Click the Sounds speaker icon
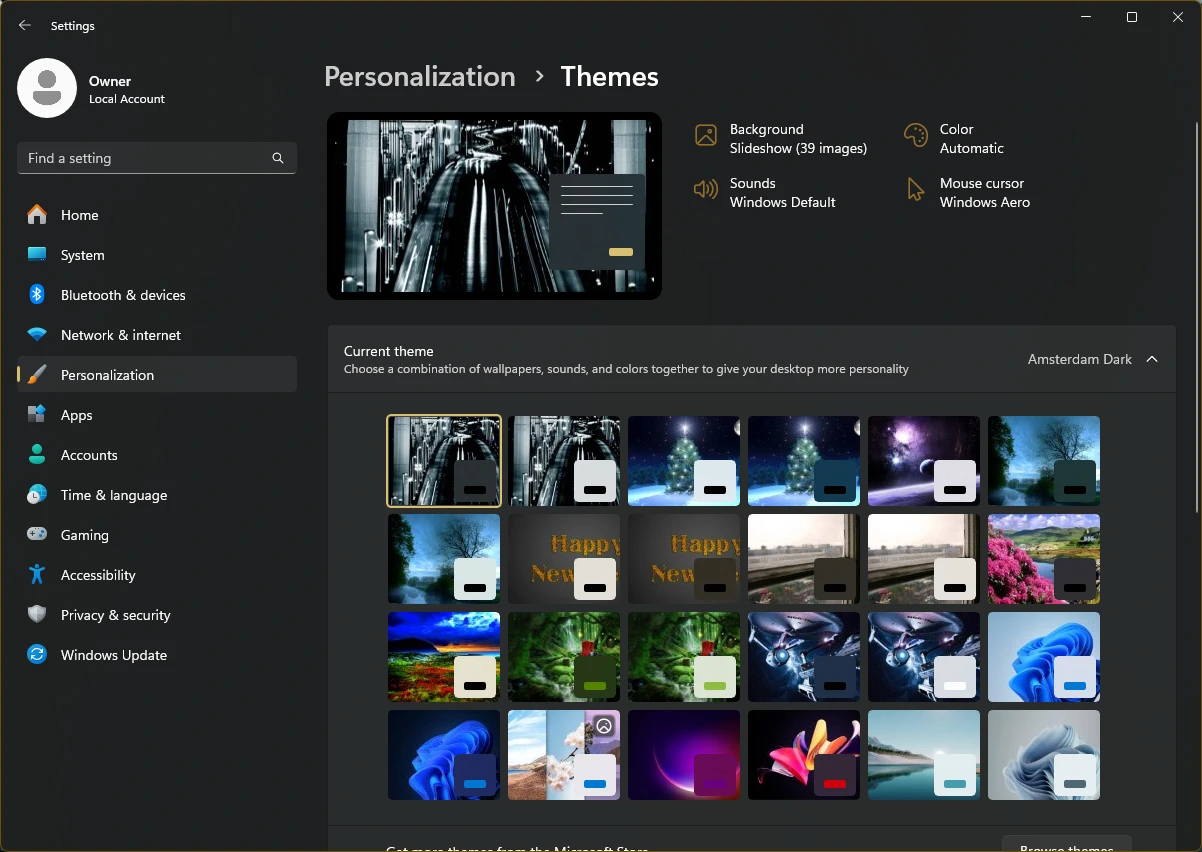The image size is (1202, 852). pyautogui.click(x=706, y=190)
